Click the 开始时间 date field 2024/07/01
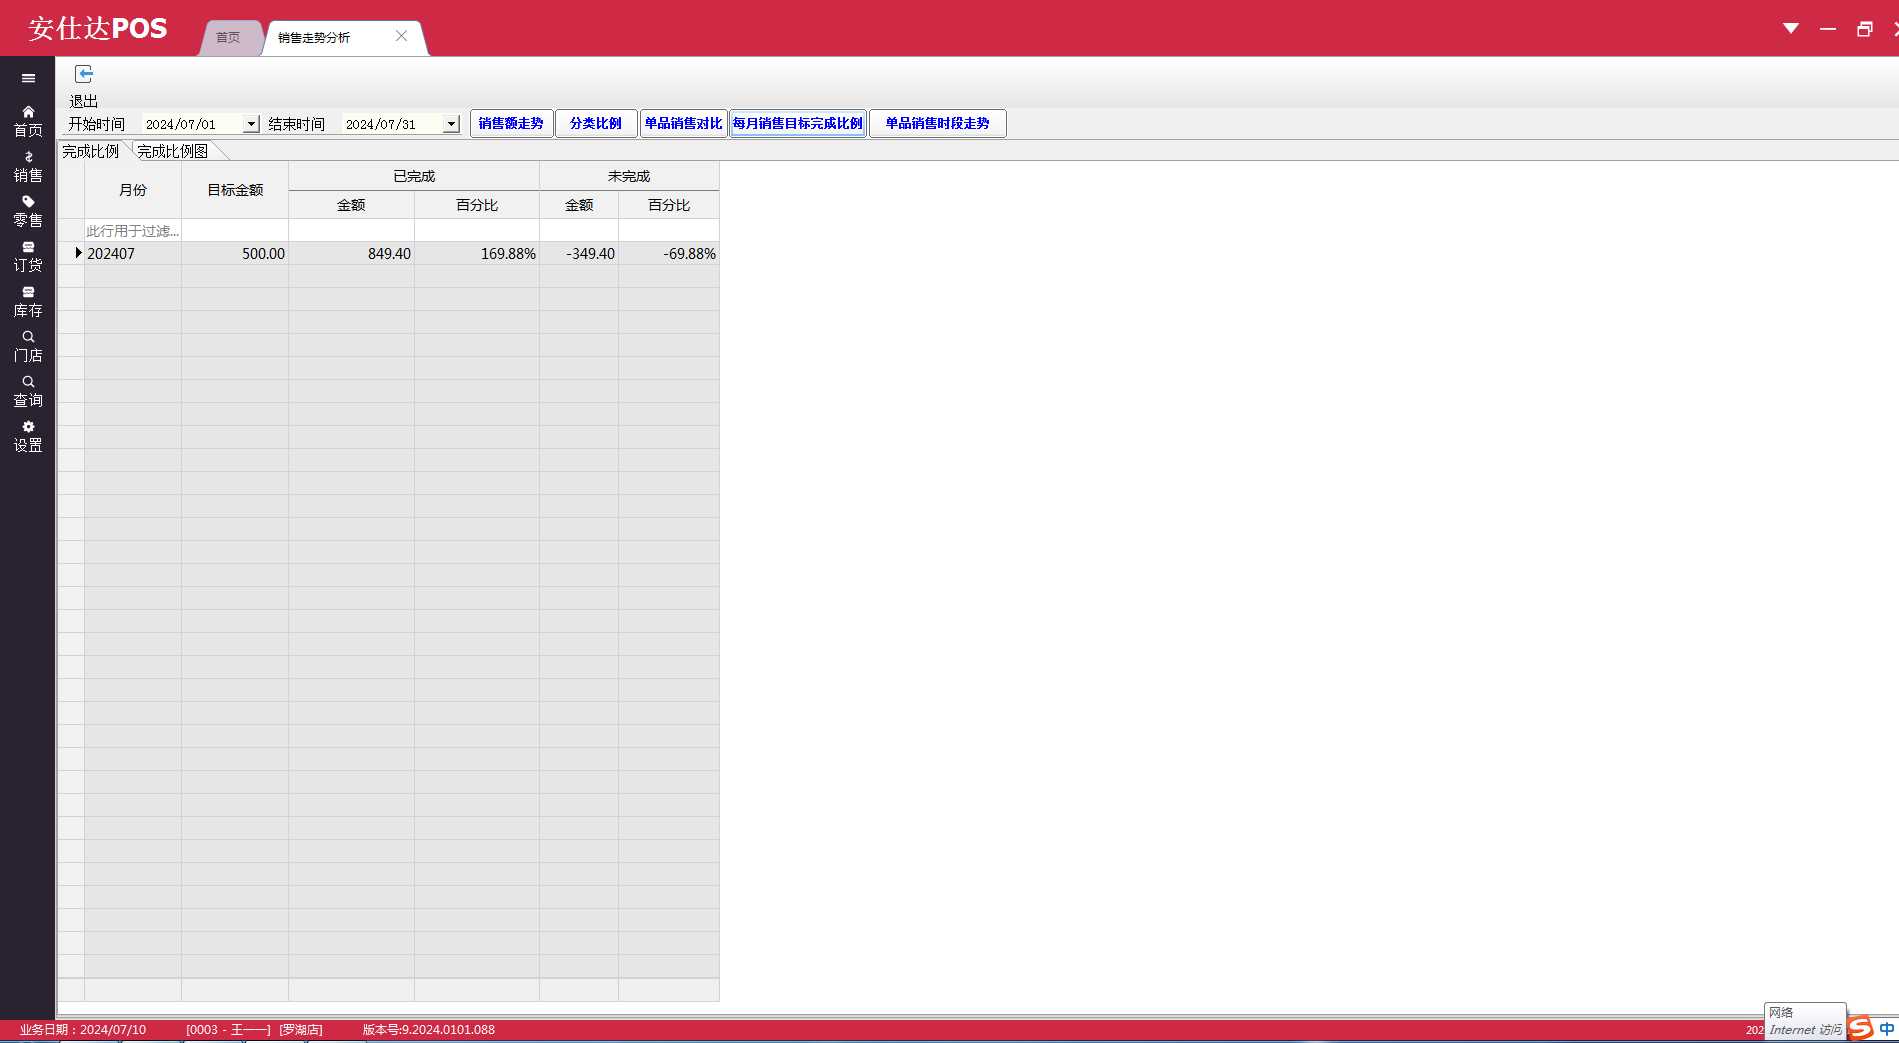The image size is (1899, 1043). pos(191,124)
